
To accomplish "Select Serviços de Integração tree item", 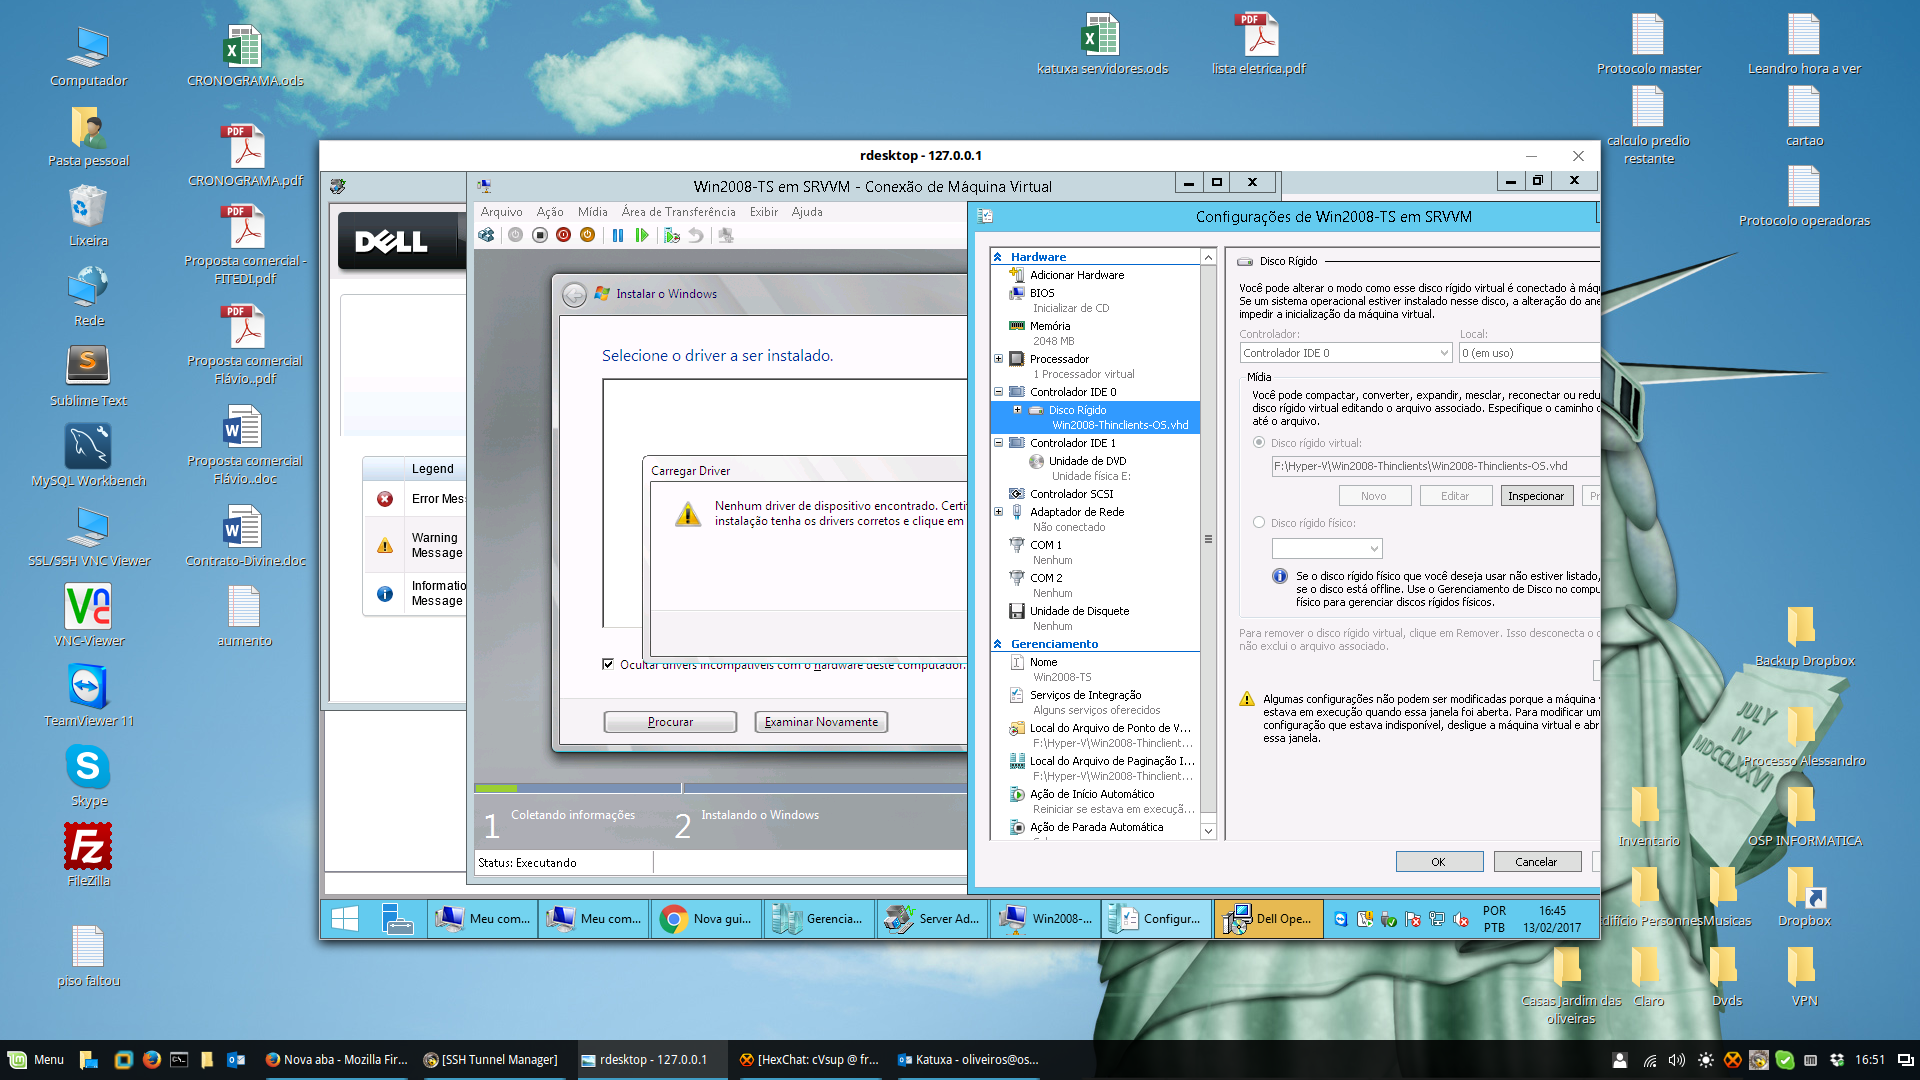I will coord(1085,695).
